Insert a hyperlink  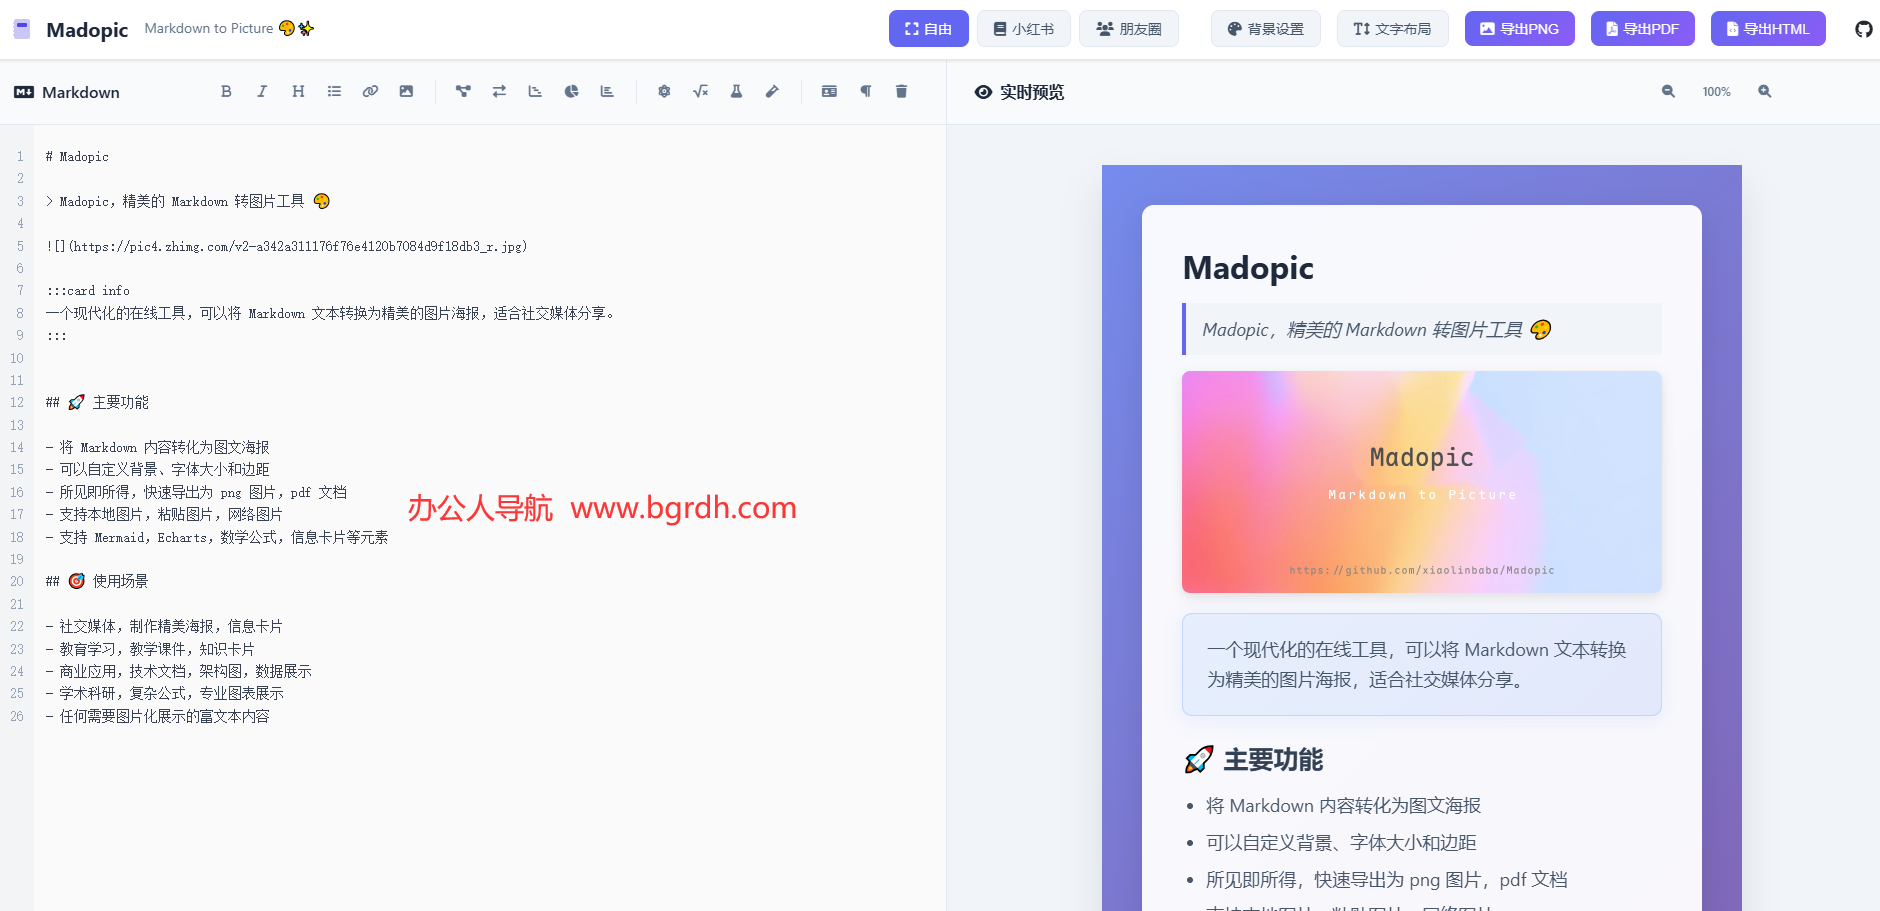point(370,91)
